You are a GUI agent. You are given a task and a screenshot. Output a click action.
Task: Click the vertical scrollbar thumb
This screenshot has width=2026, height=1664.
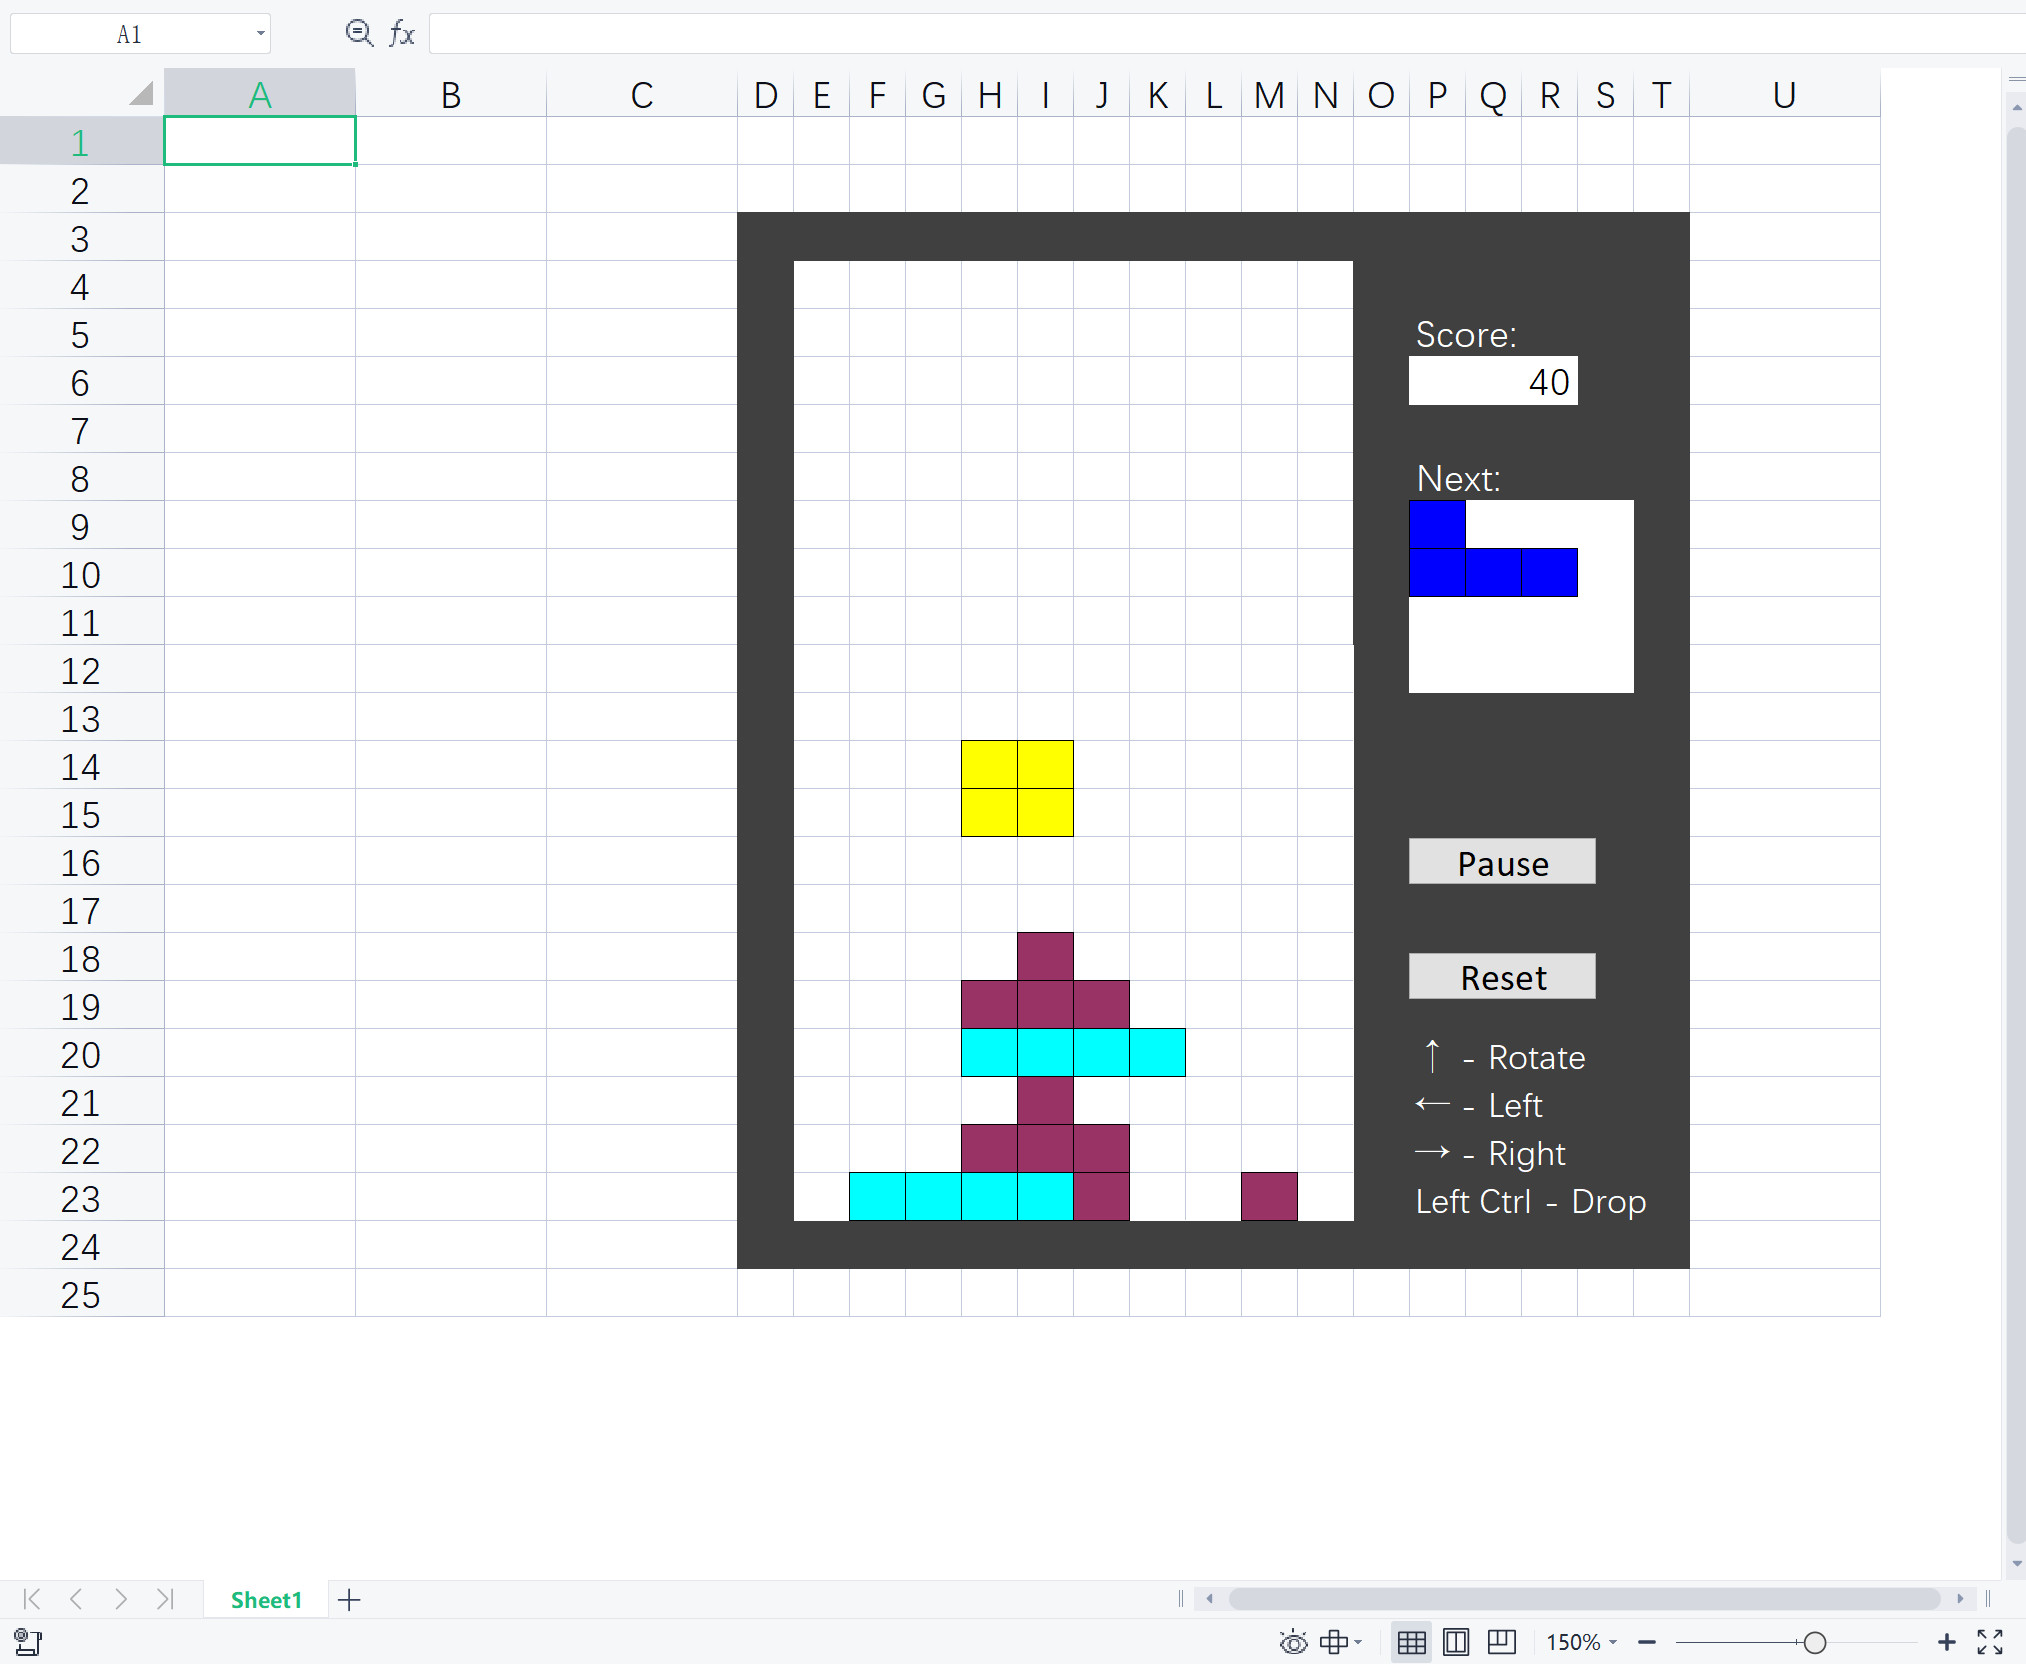[x=2016, y=835]
